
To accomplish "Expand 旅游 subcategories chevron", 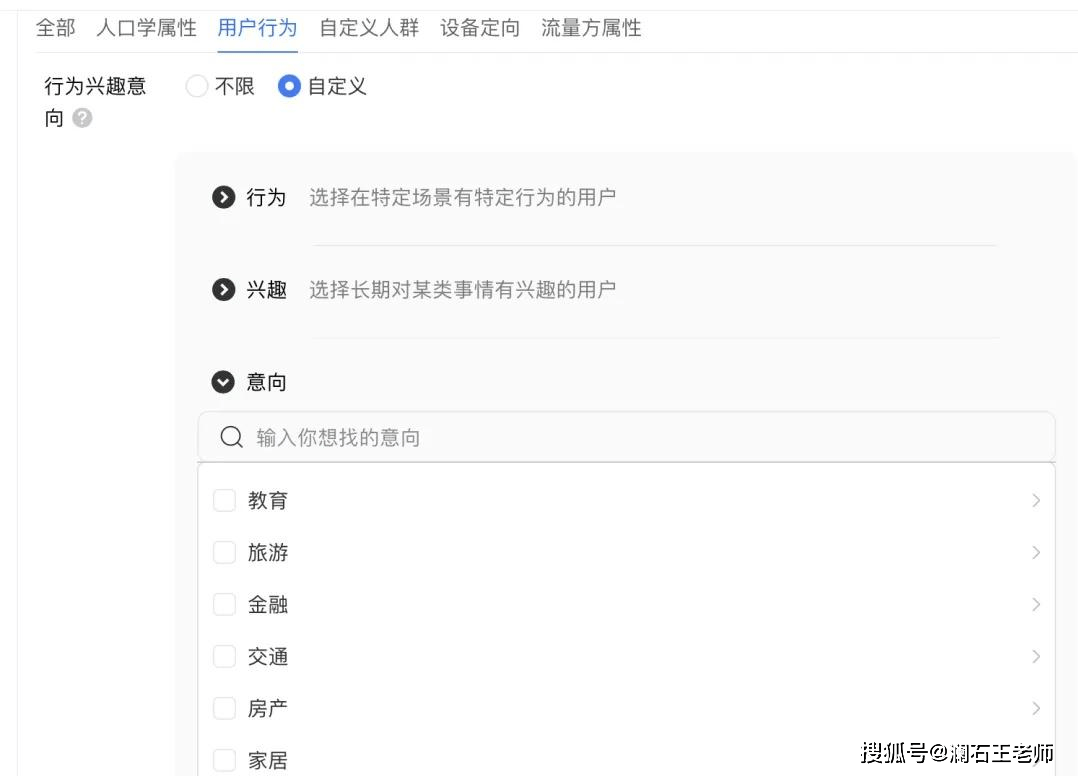I will (1036, 553).
